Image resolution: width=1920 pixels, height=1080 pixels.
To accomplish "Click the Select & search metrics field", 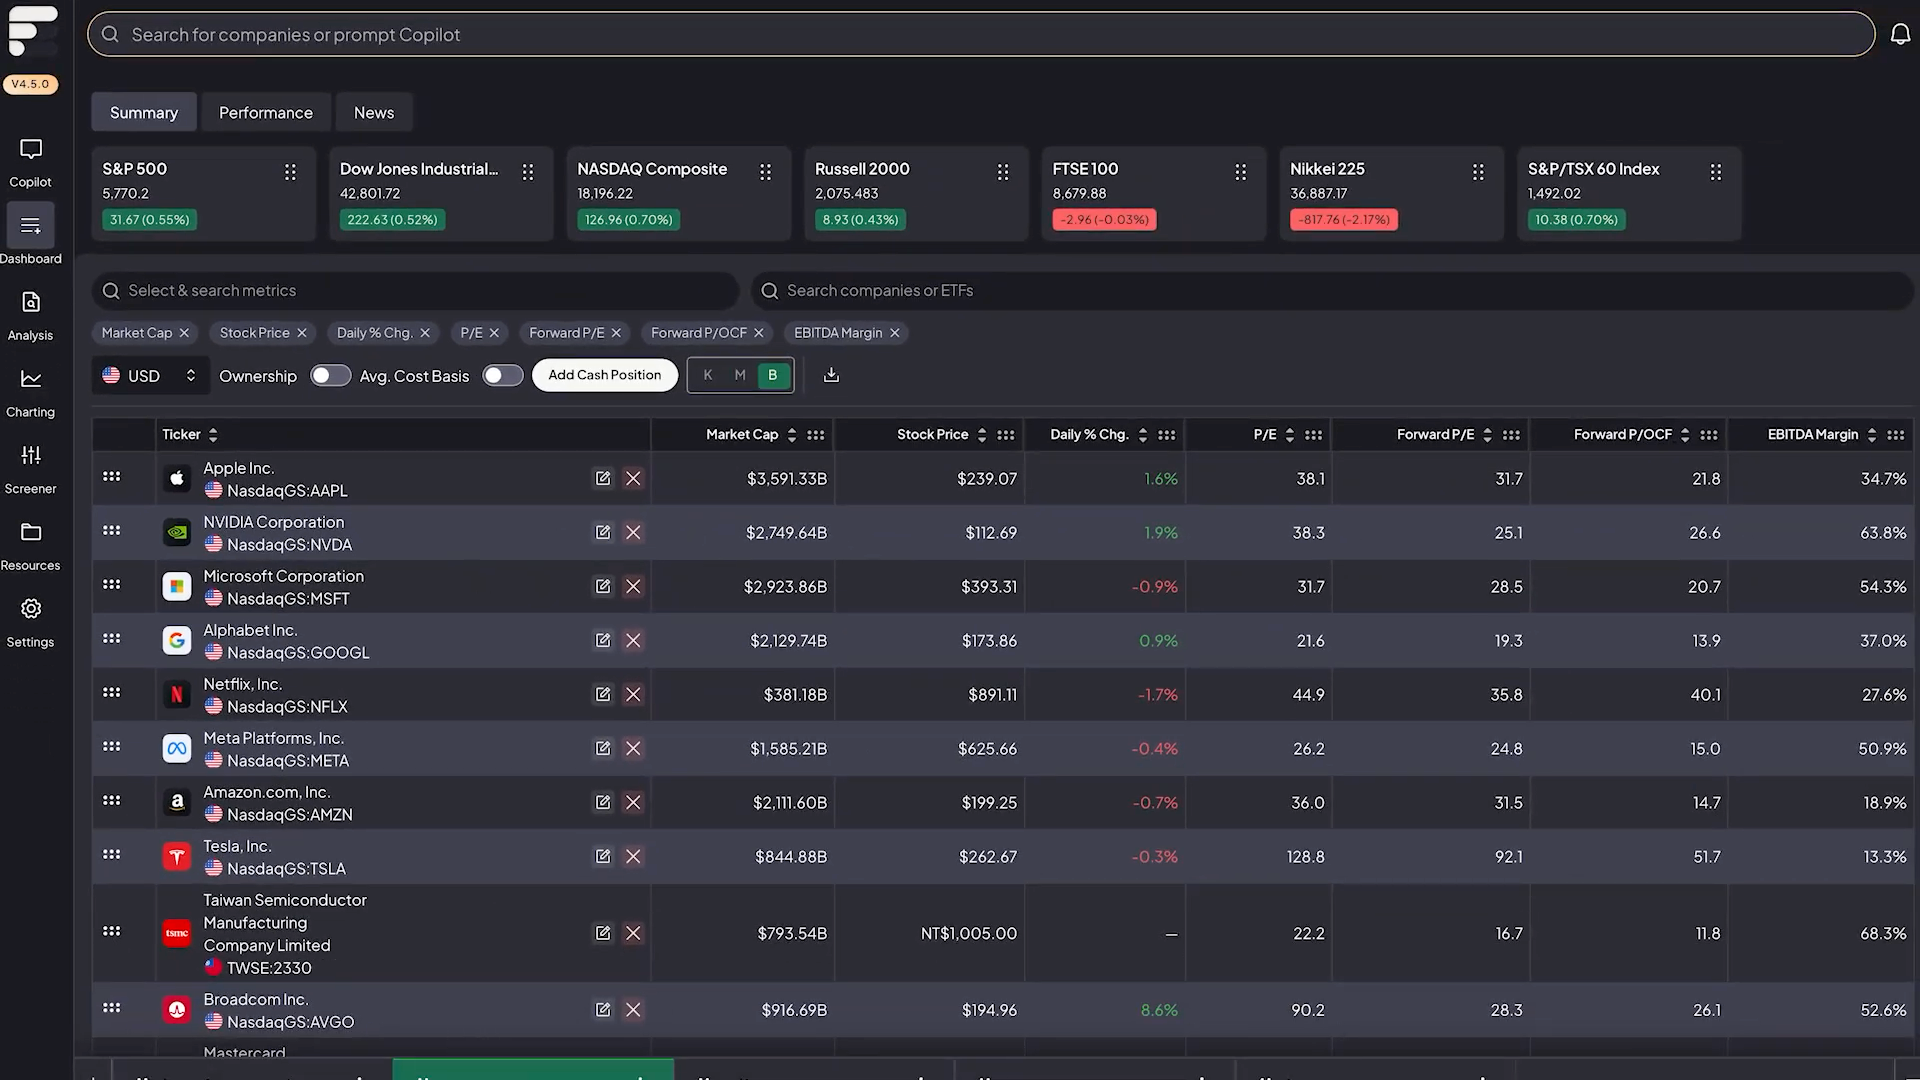I will [x=415, y=291].
